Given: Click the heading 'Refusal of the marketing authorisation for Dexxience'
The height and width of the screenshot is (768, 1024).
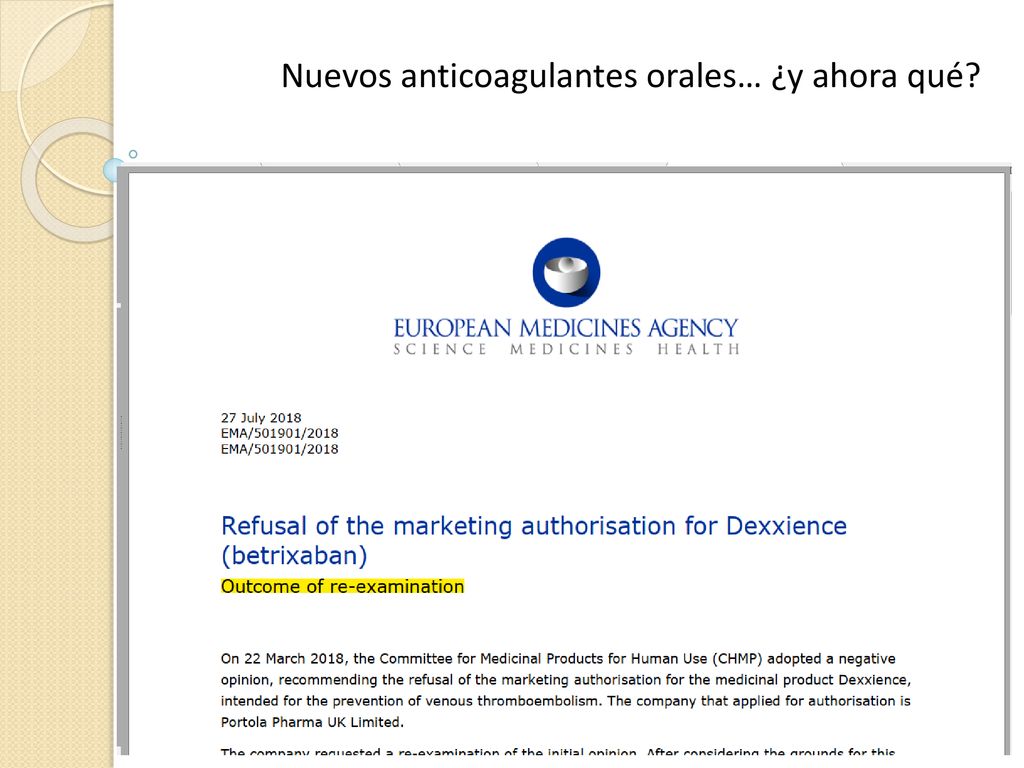Looking at the screenshot, I should (x=534, y=526).
